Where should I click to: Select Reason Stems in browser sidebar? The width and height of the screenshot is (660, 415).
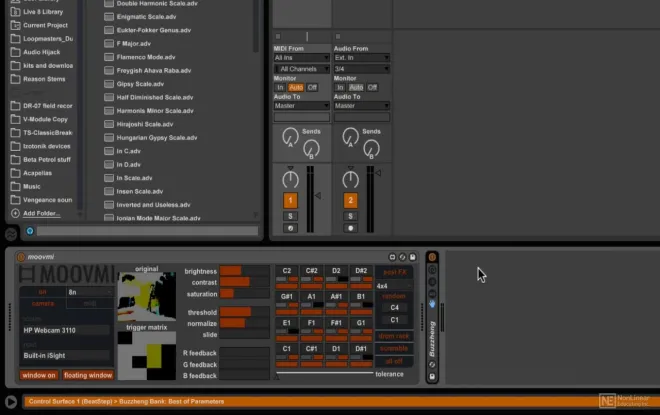coord(38,79)
